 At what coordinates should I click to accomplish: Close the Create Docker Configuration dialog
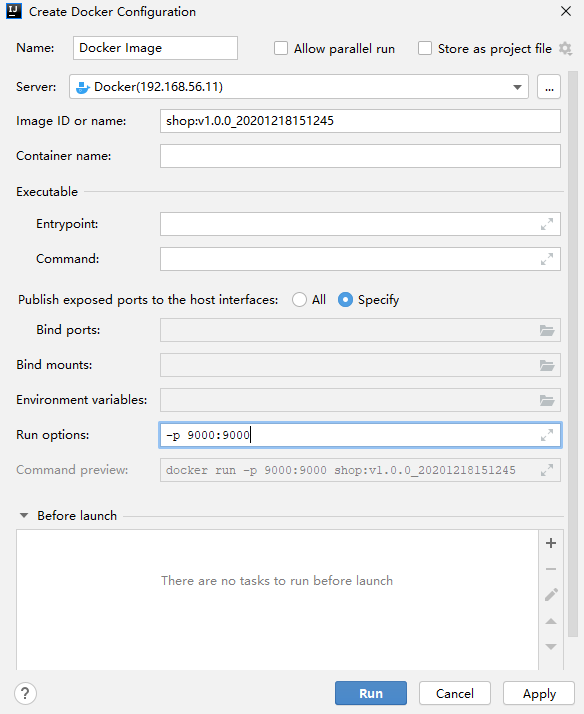[x=566, y=11]
